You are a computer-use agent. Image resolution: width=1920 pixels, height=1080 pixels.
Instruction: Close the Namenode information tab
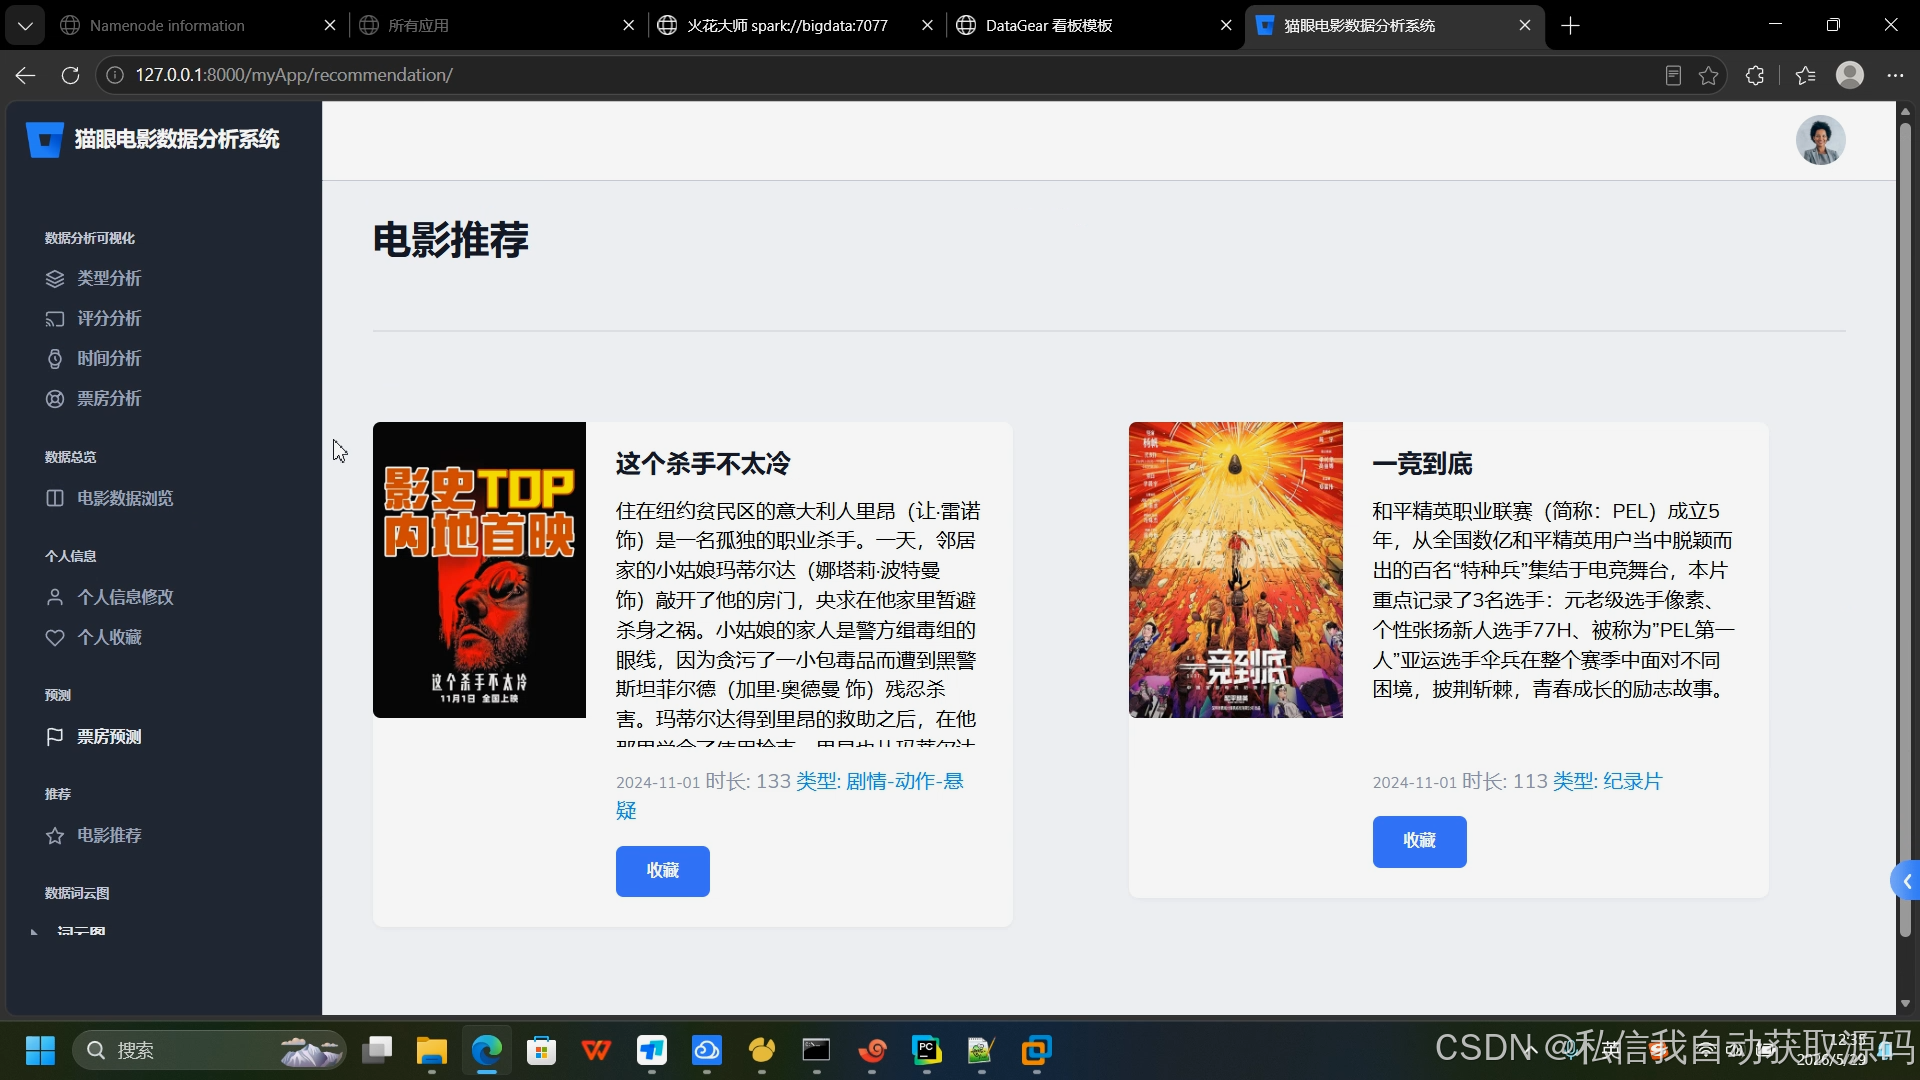click(330, 26)
